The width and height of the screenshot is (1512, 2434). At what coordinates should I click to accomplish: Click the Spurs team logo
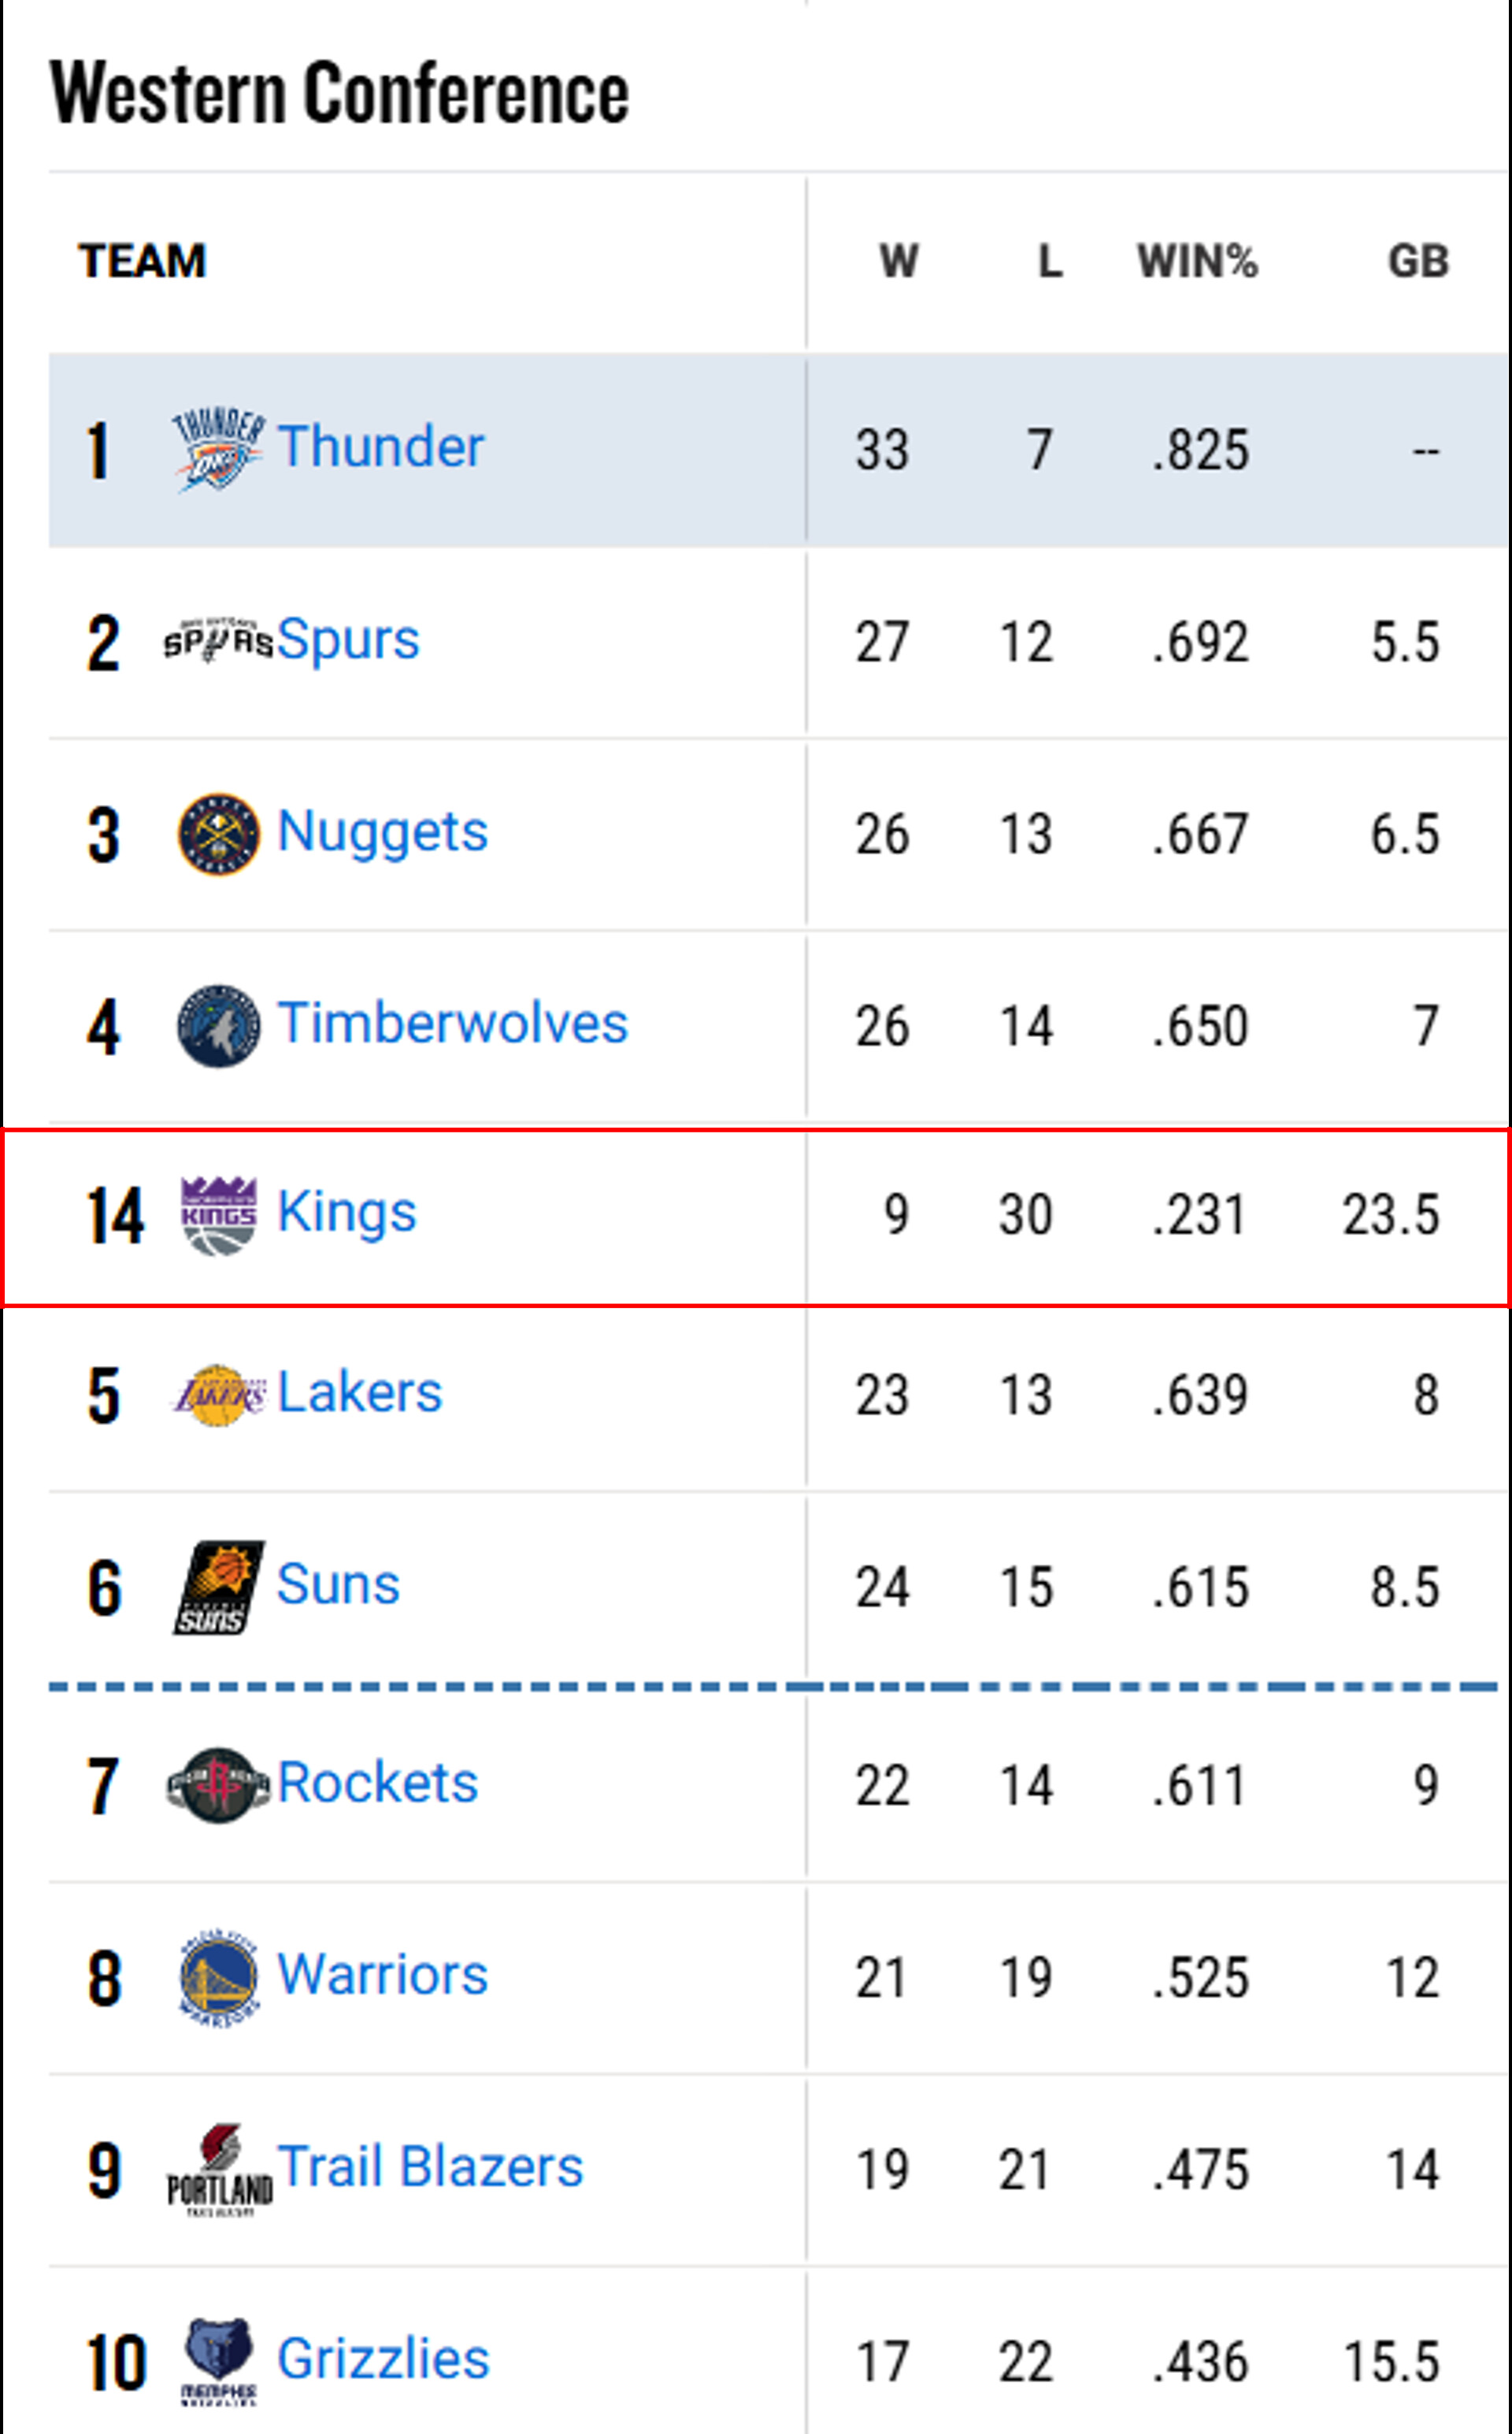pos(218,641)
